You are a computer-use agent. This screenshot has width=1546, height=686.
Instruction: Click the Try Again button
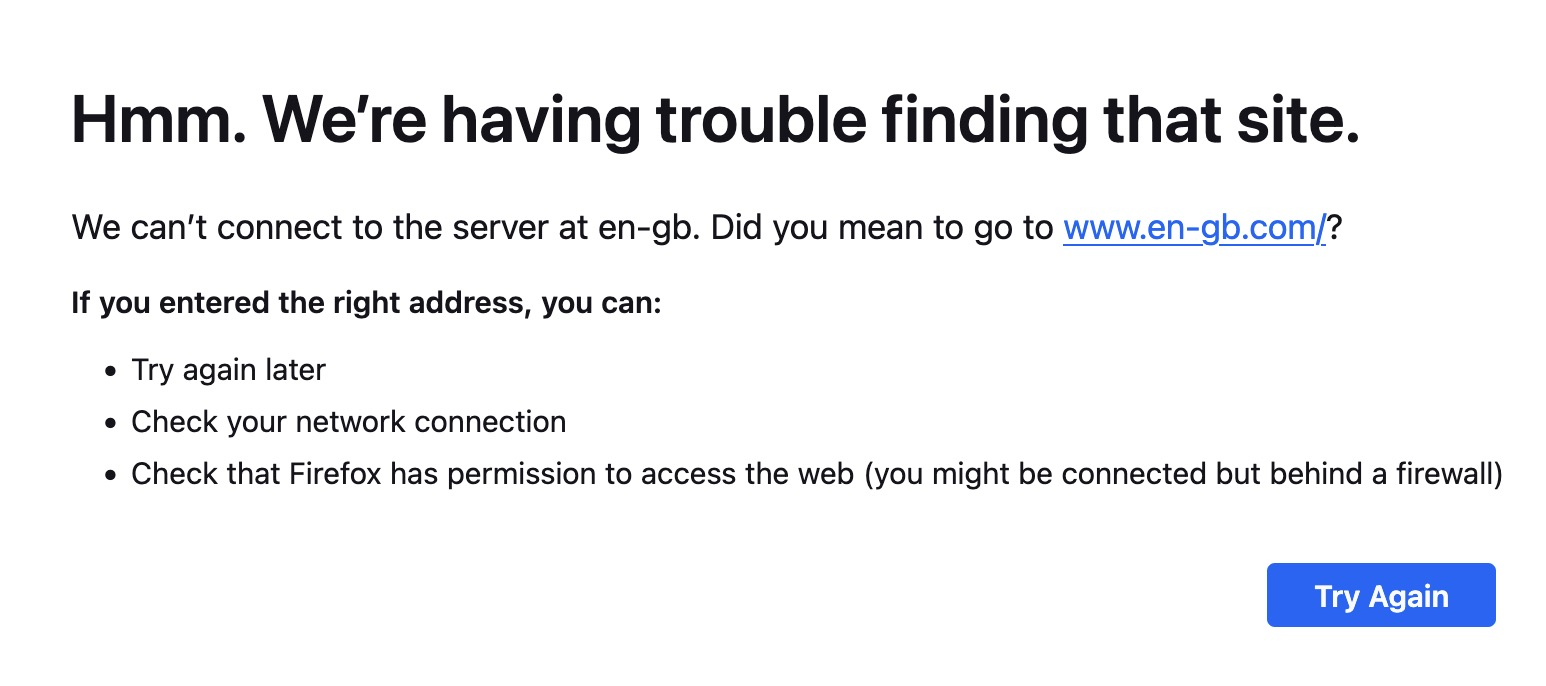tap(1380, 596)
